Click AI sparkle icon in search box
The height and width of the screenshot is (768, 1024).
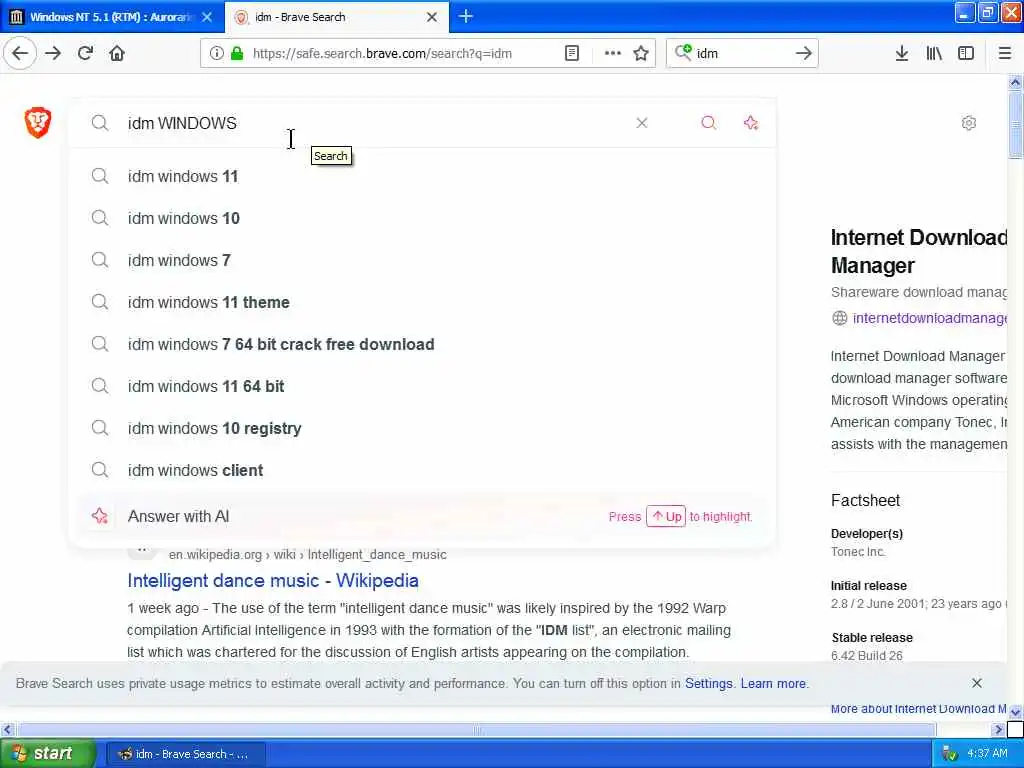(750, 123)
